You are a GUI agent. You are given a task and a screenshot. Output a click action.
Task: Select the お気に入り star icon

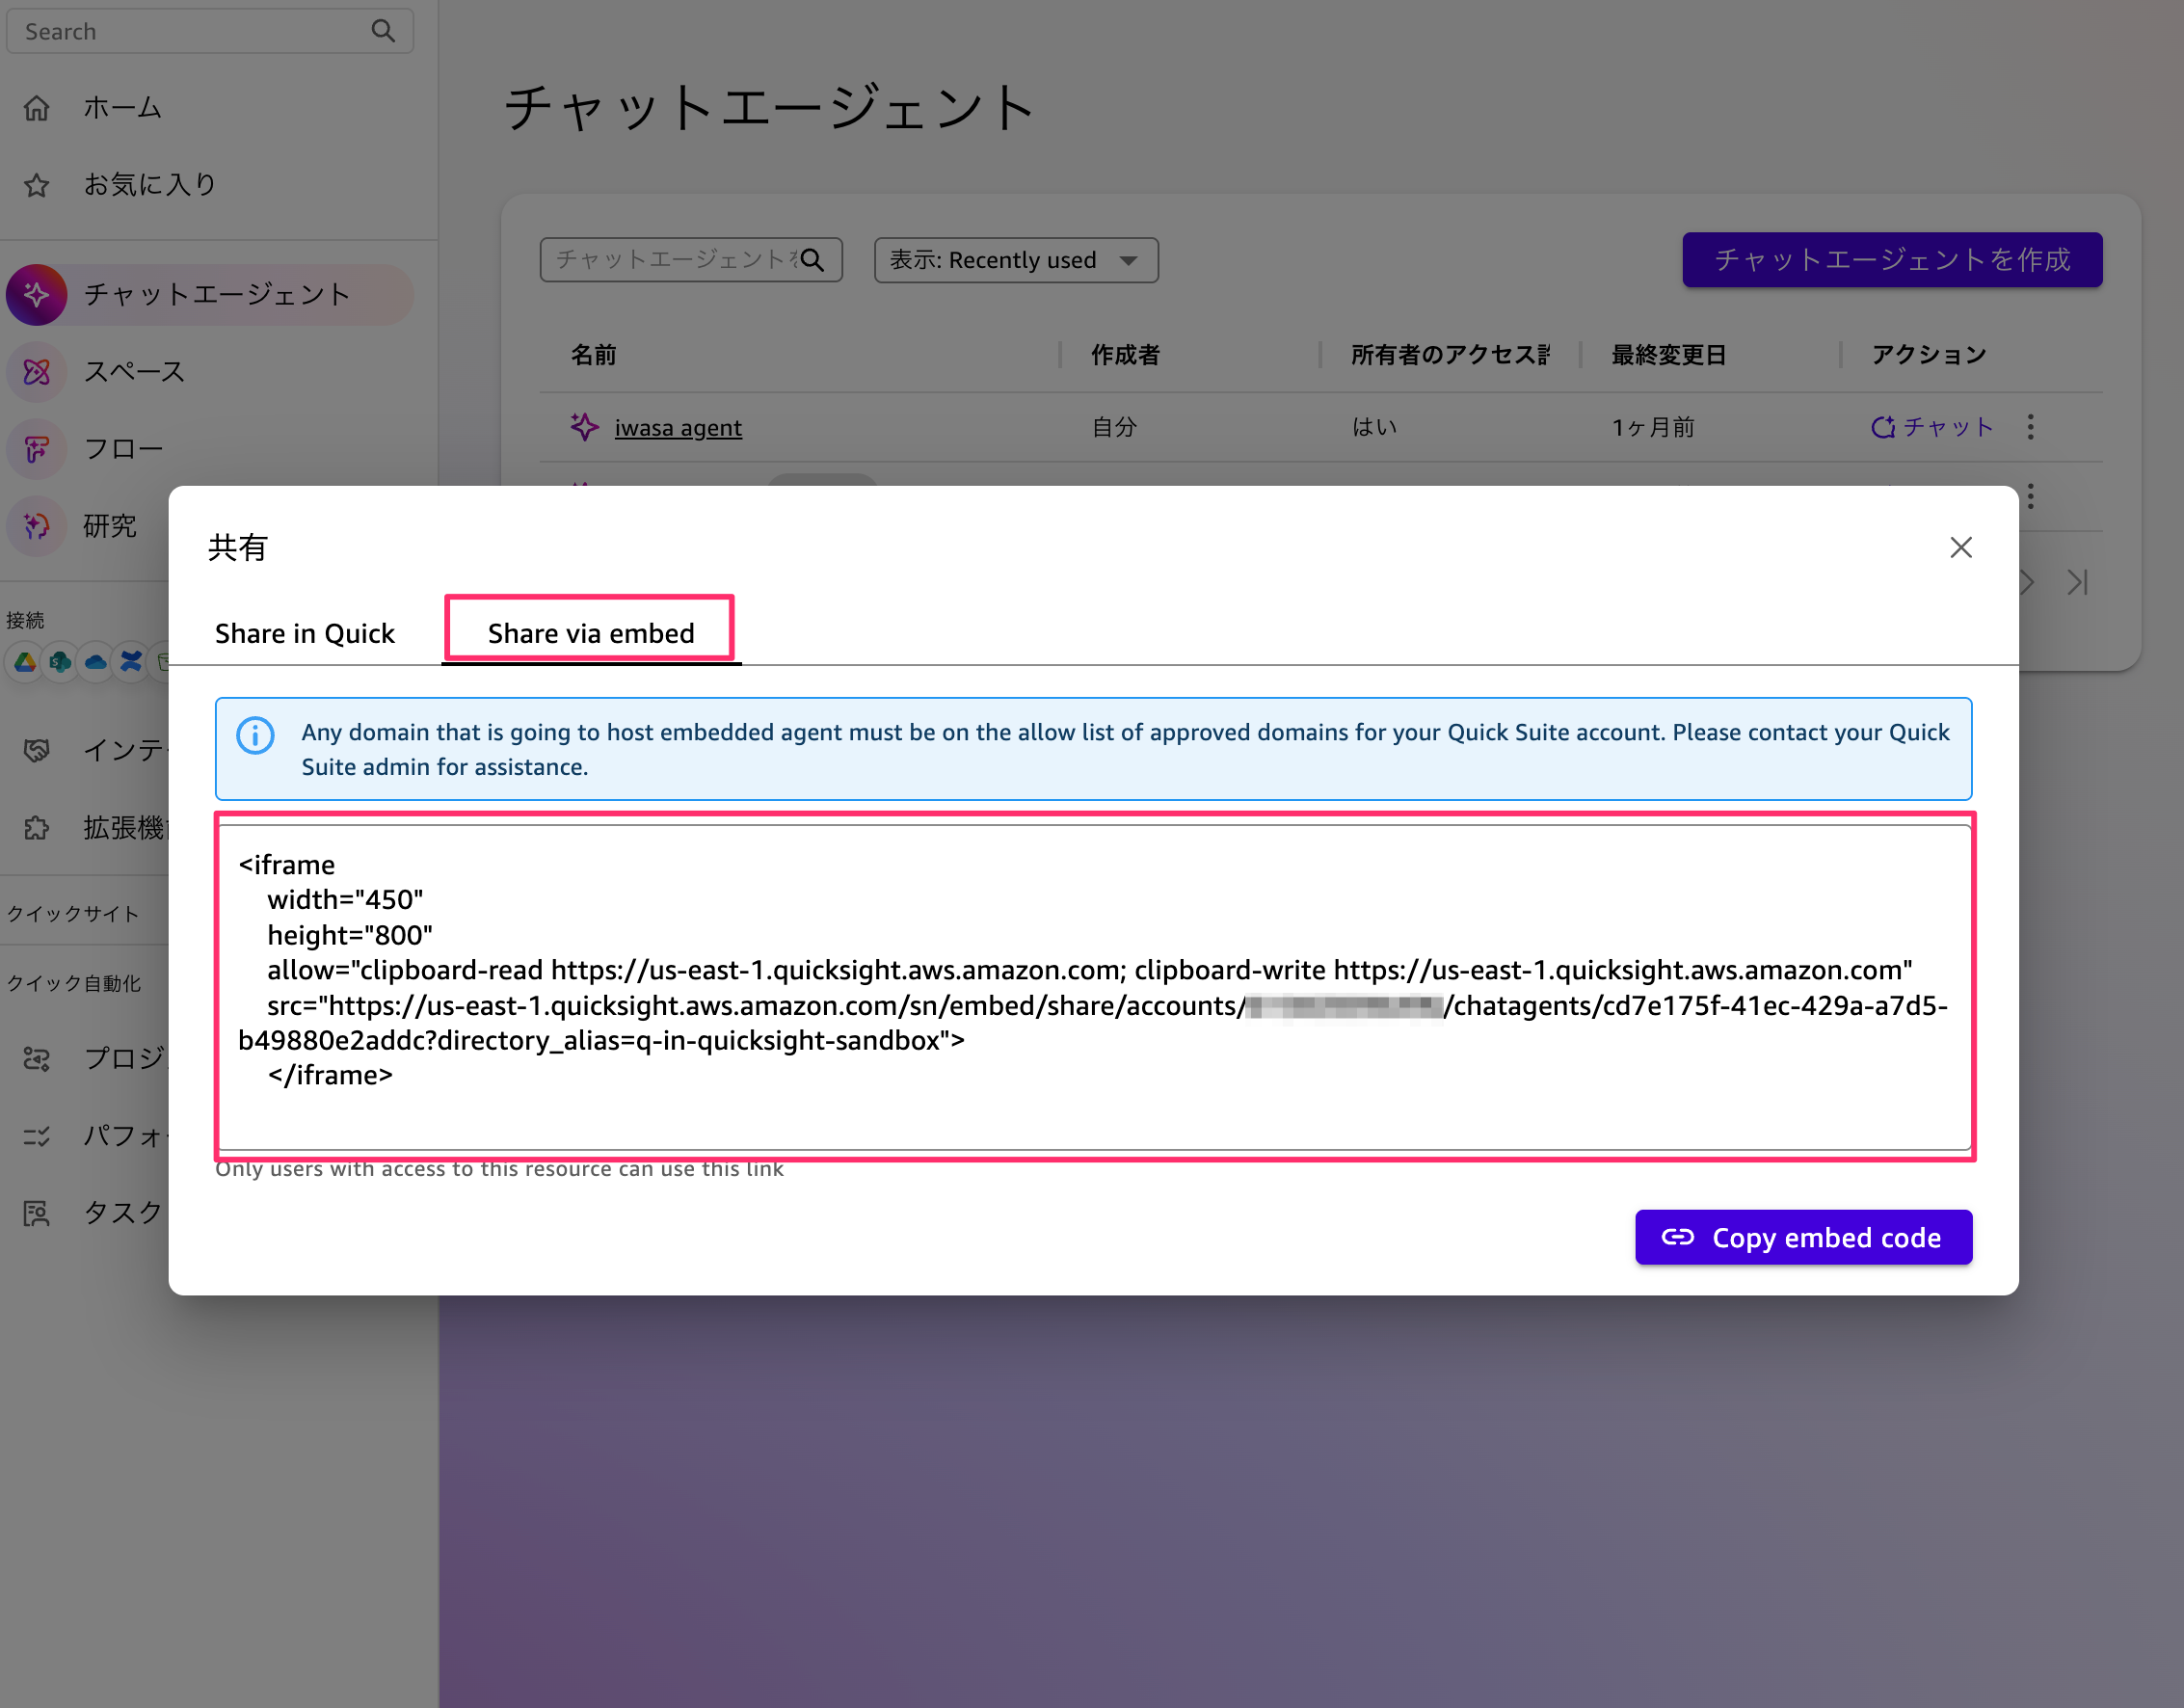tap(37, 184)
